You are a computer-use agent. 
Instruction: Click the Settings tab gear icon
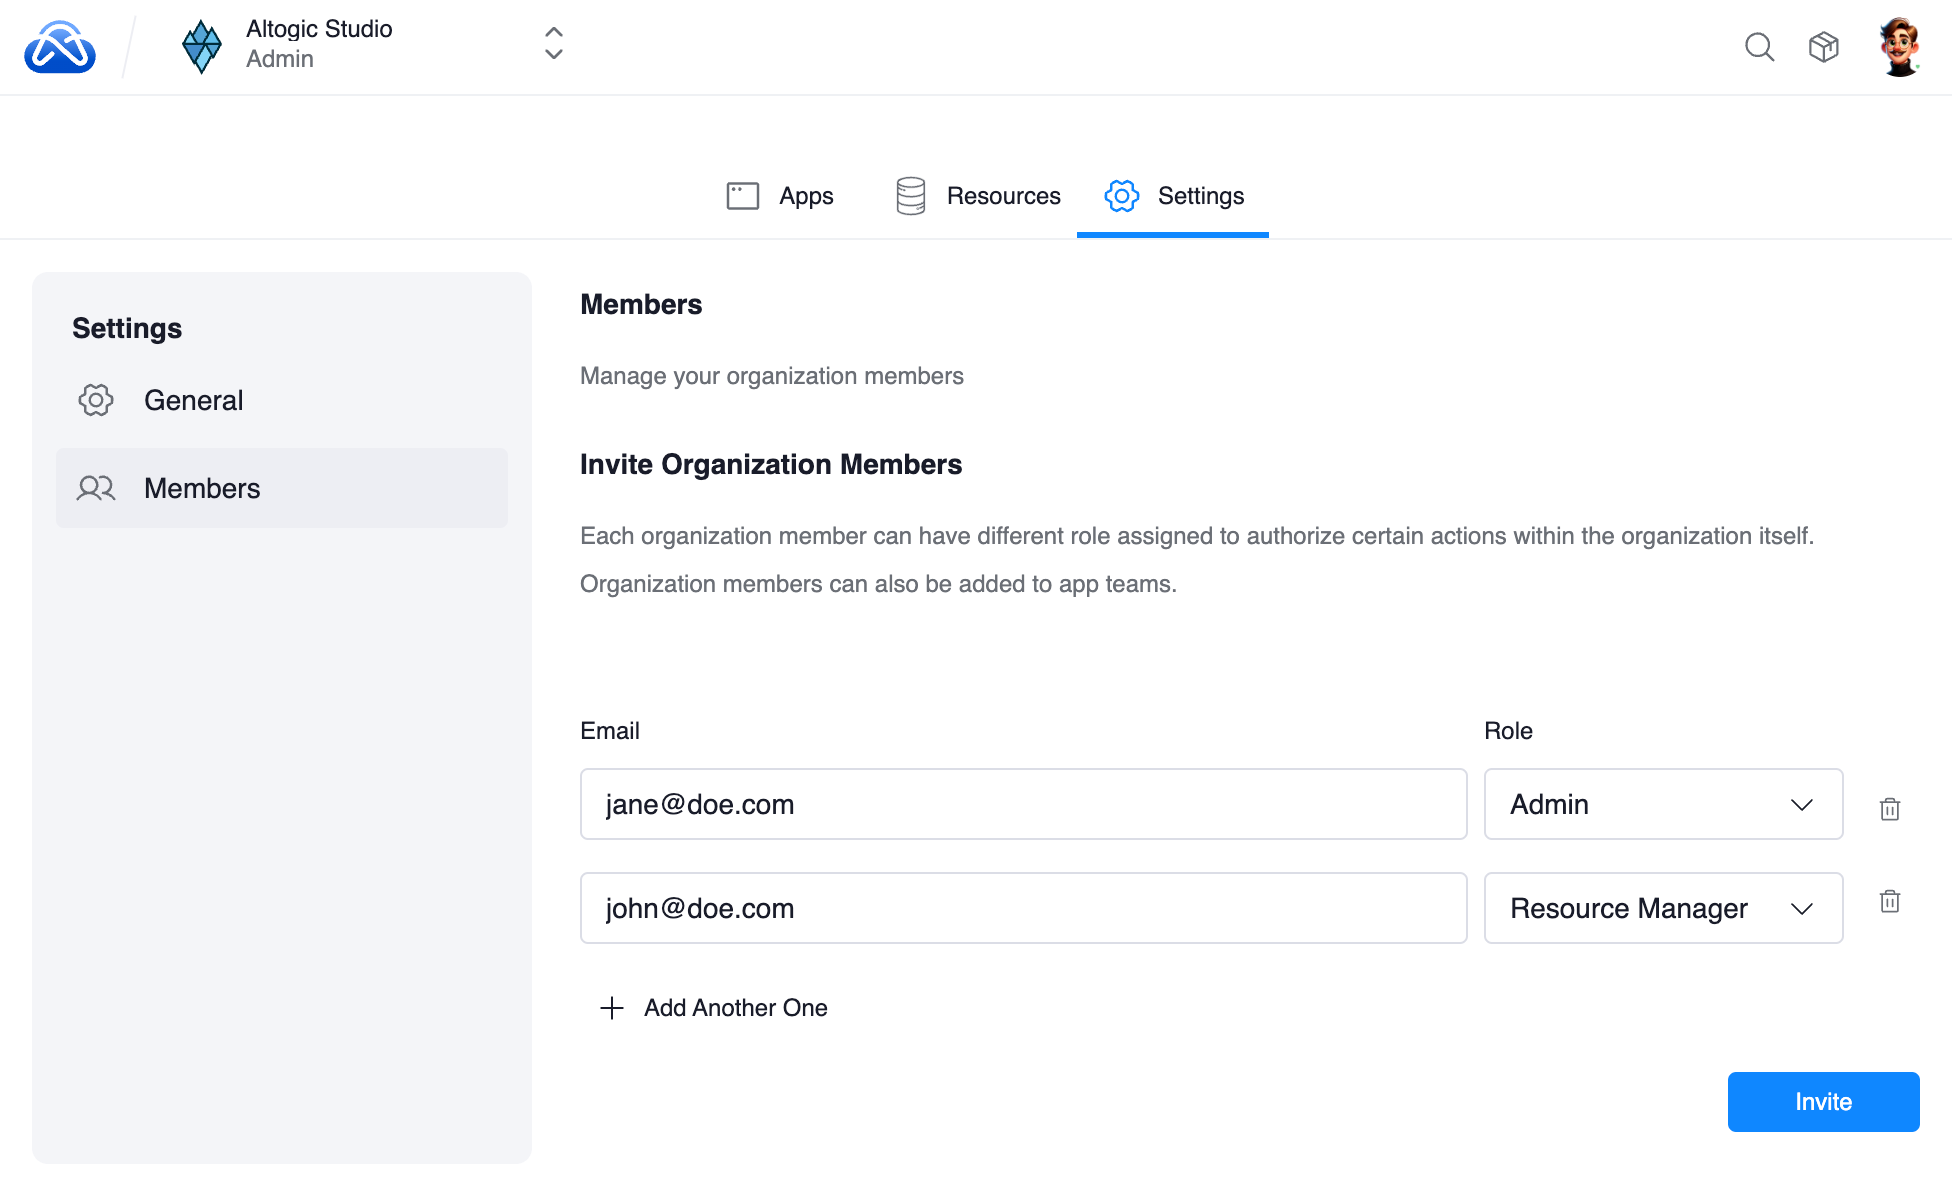pos(1121,196)
